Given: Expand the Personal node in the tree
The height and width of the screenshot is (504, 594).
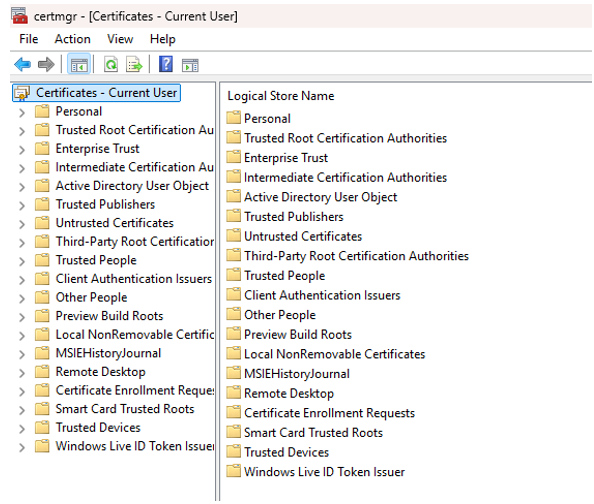Looking at the screenshot, I should coord(22,113).
